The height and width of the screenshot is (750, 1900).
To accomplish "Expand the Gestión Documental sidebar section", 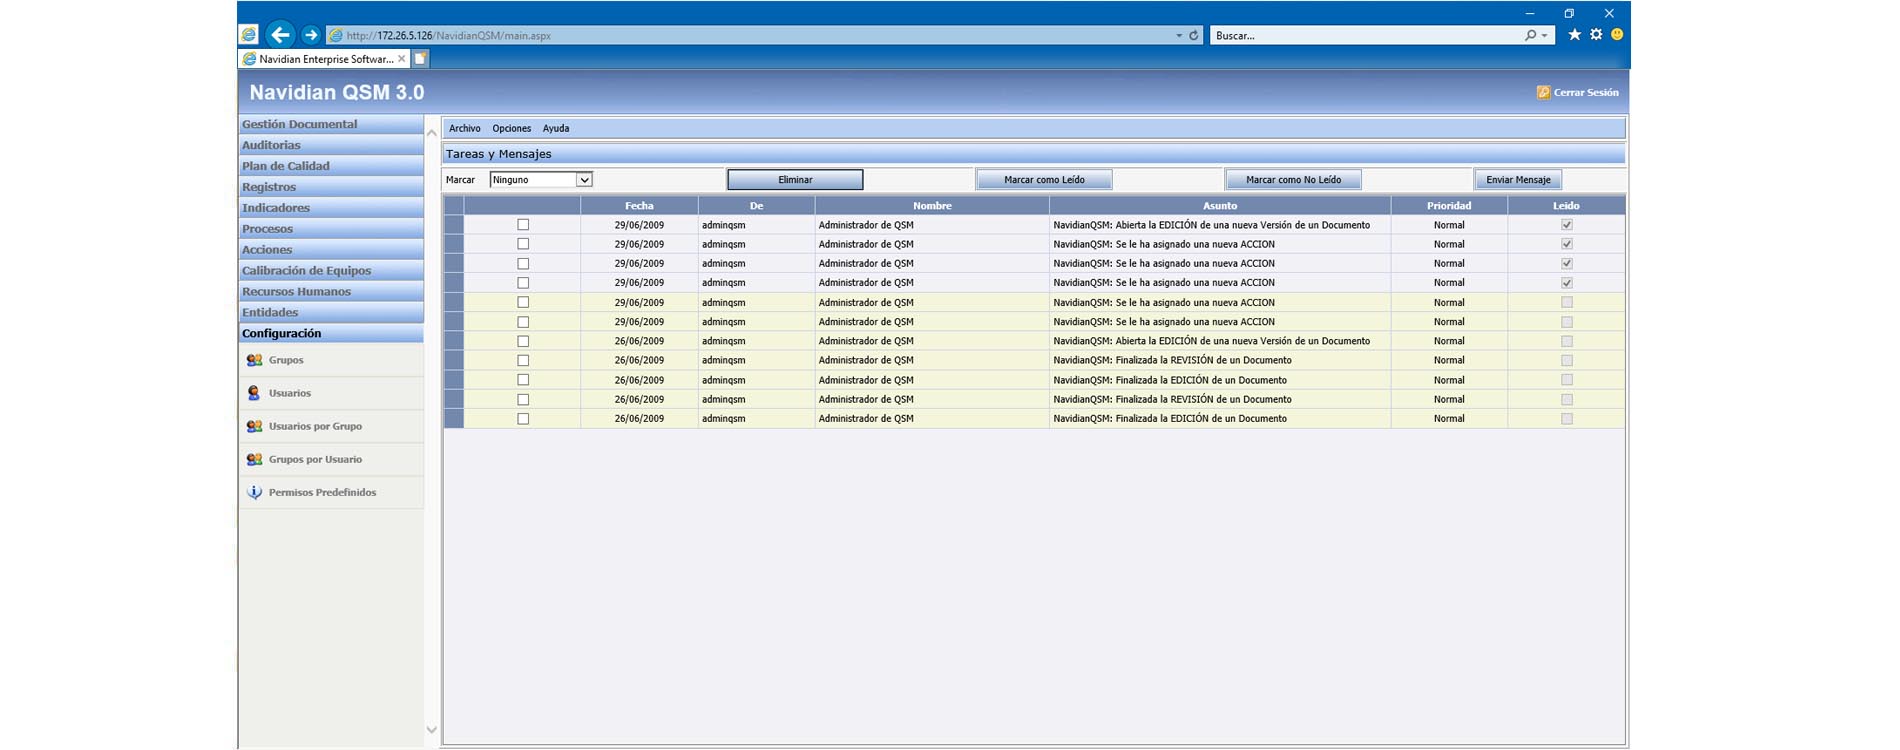I will click(300, 124).
